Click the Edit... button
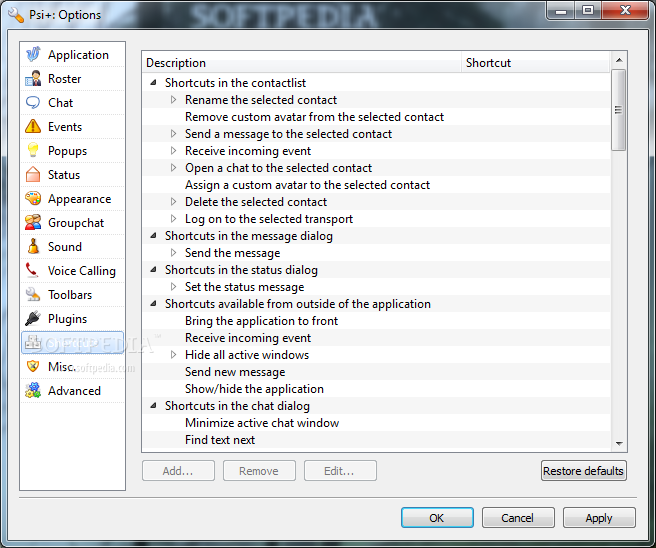This screenshot has height=548, width=656. point(340,471)
